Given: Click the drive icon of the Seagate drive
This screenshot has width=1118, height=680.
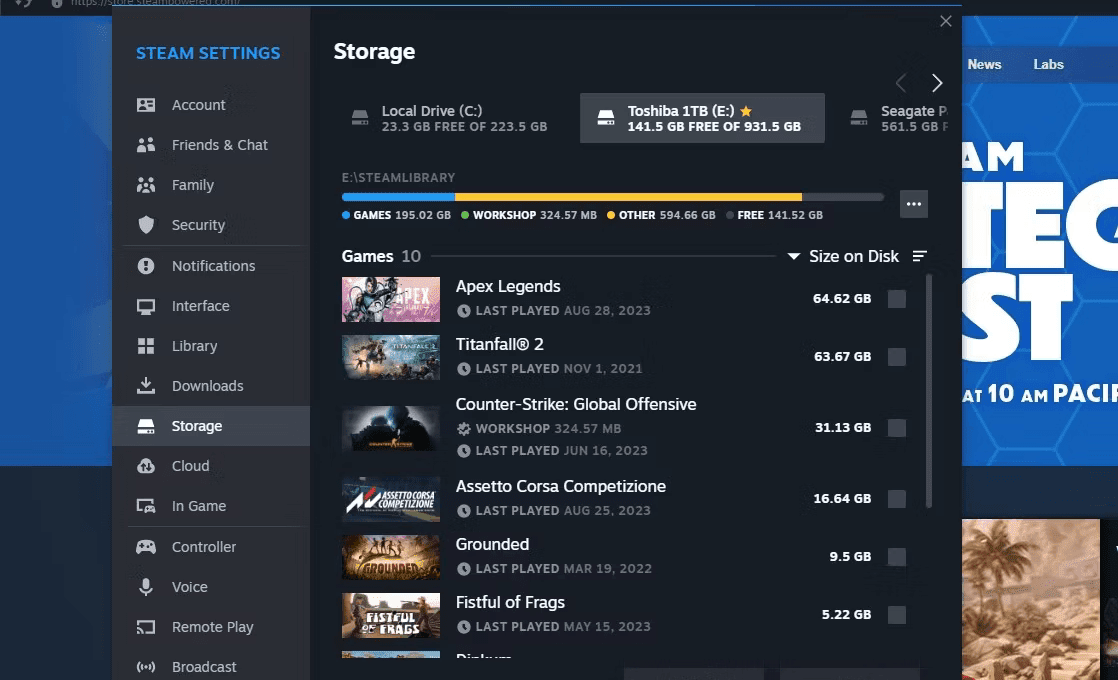Looking at the screenshot, I should [x=859, y=118].
